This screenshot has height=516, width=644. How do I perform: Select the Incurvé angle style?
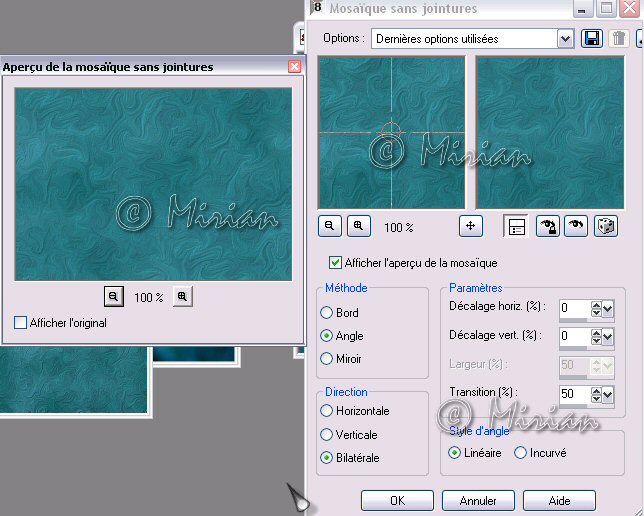[521, 453]
